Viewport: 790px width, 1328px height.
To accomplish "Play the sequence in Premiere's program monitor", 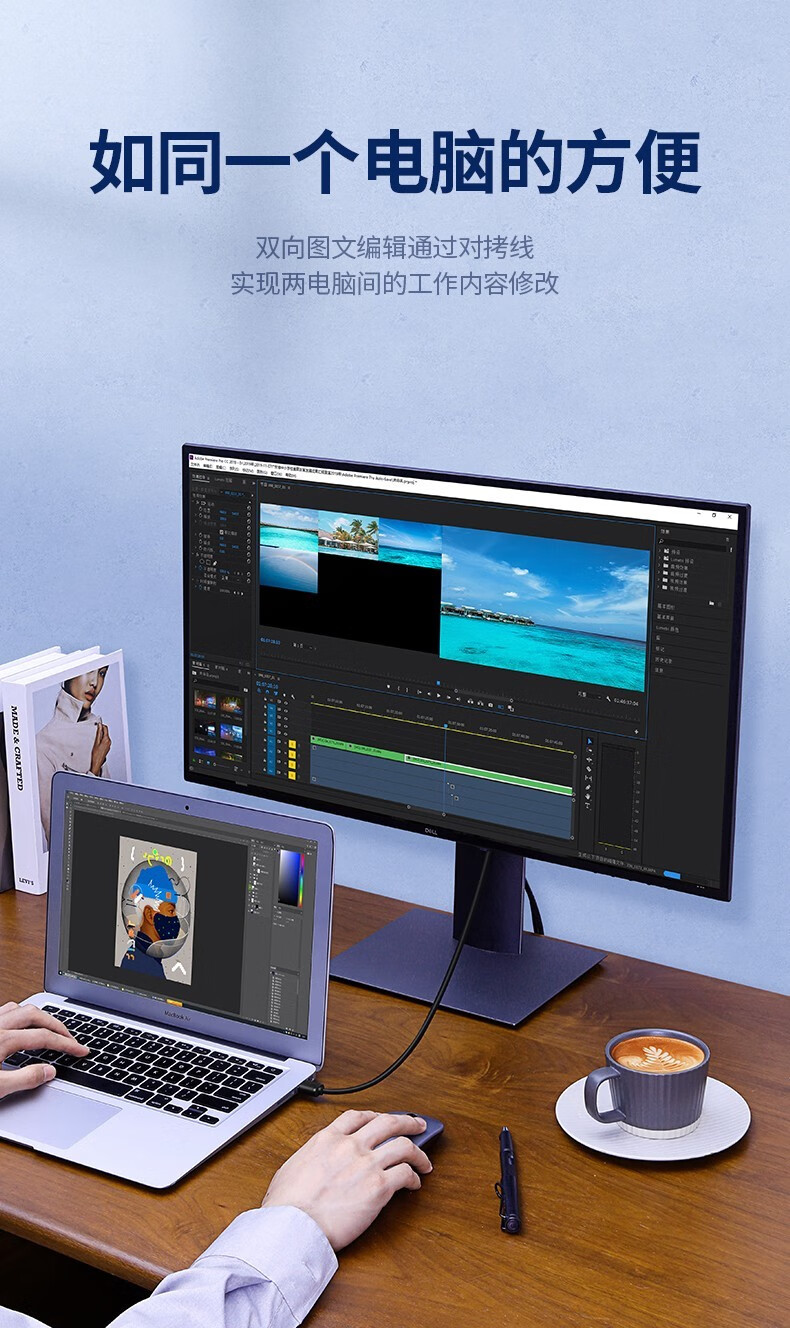I will (x=438, y=696).
